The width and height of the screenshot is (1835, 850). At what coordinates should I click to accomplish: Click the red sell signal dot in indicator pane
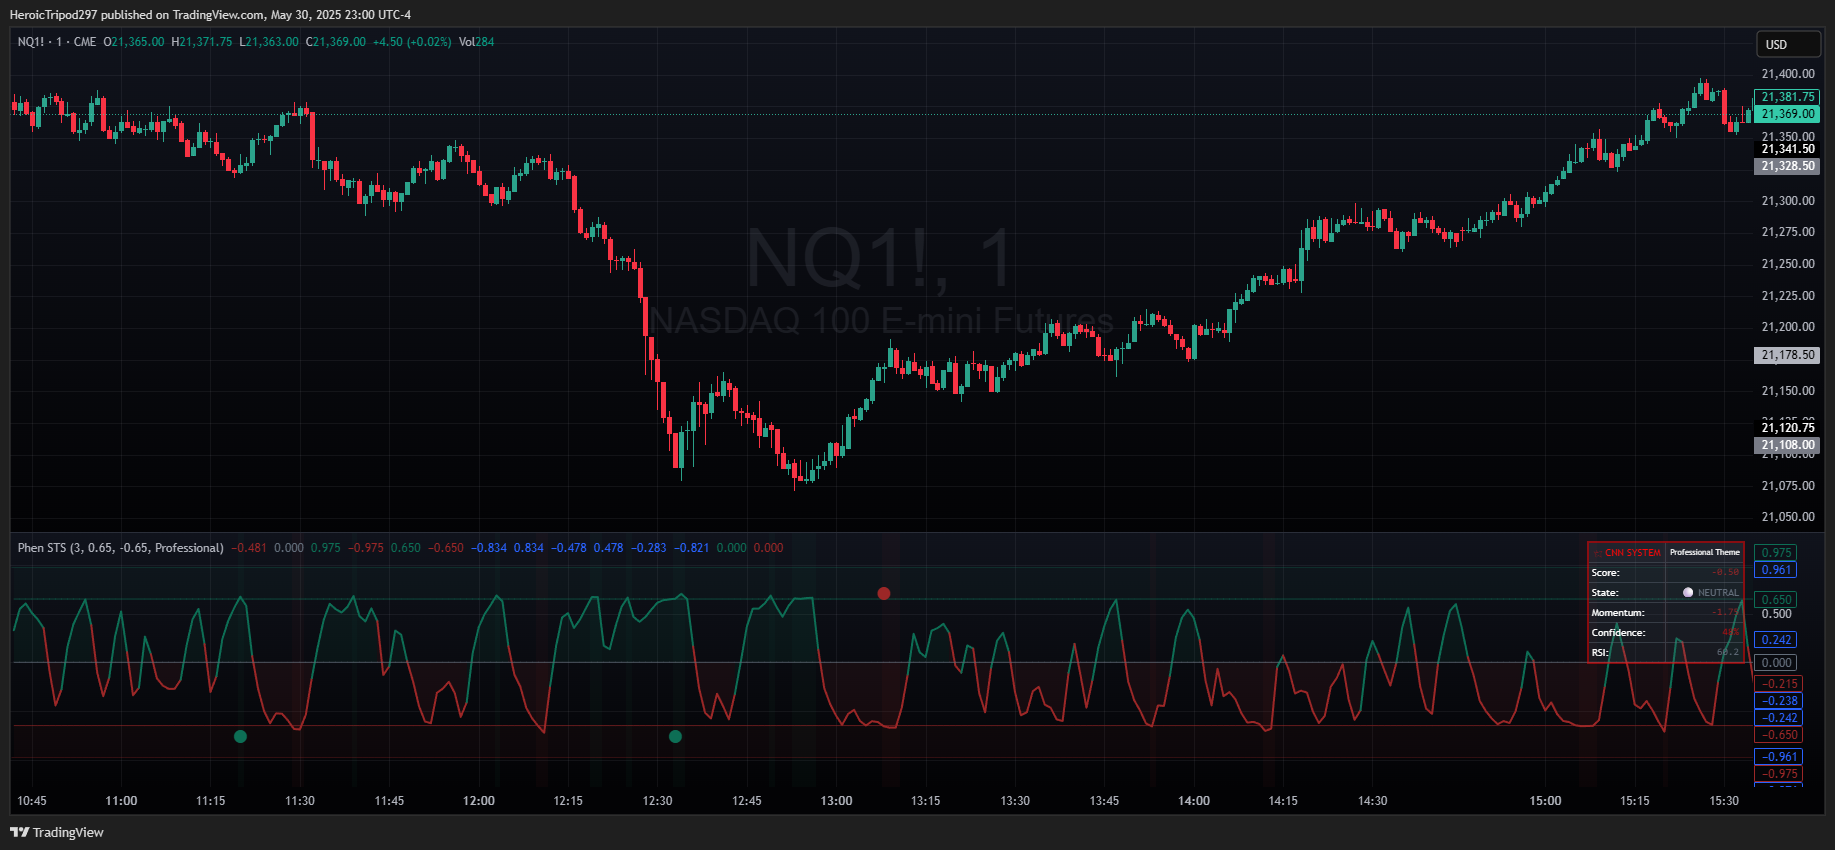[x=884, y=593]
